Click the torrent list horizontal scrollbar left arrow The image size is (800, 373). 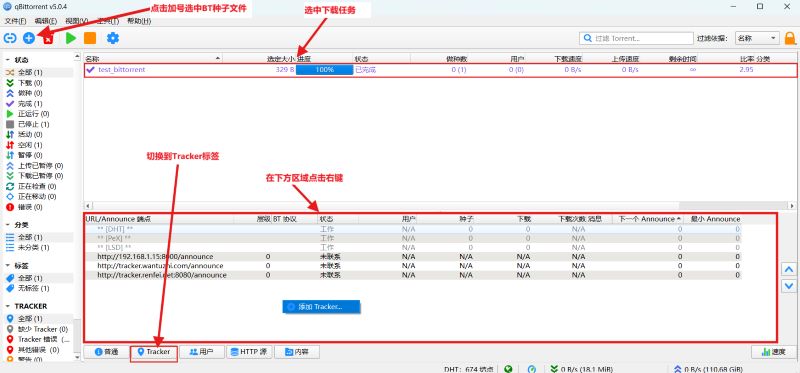pyautogui.click(x=88, y=206)
